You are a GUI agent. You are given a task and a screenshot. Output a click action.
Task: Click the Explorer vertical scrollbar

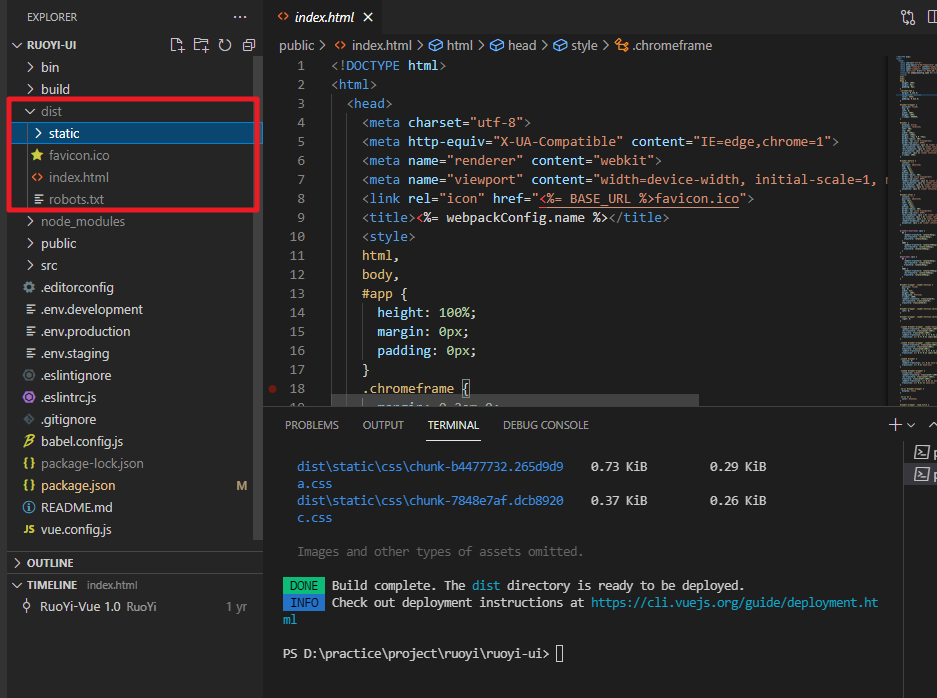pos(258,298)
